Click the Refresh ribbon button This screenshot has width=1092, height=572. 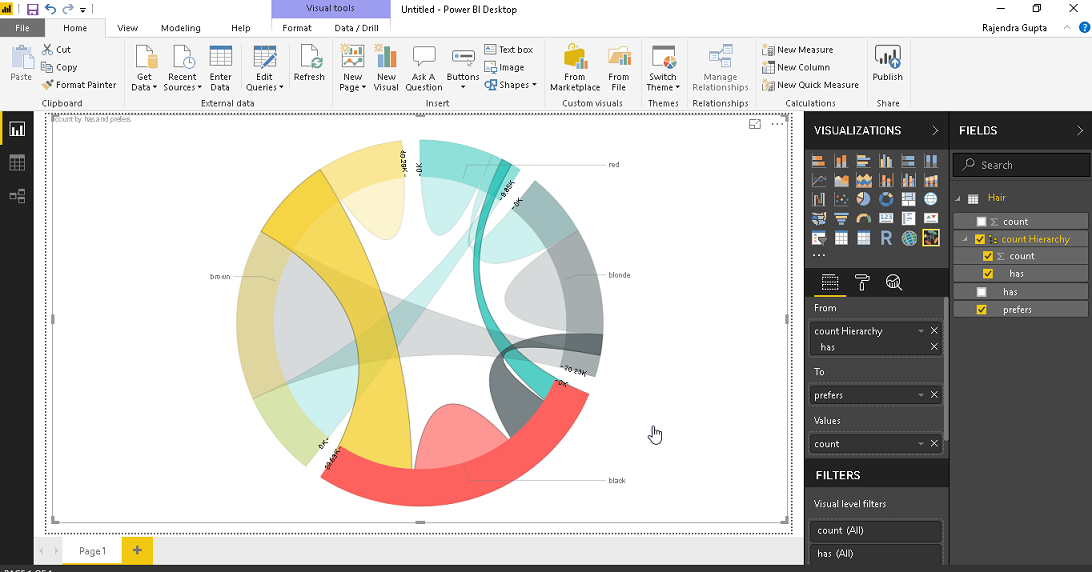click(309, 63)
